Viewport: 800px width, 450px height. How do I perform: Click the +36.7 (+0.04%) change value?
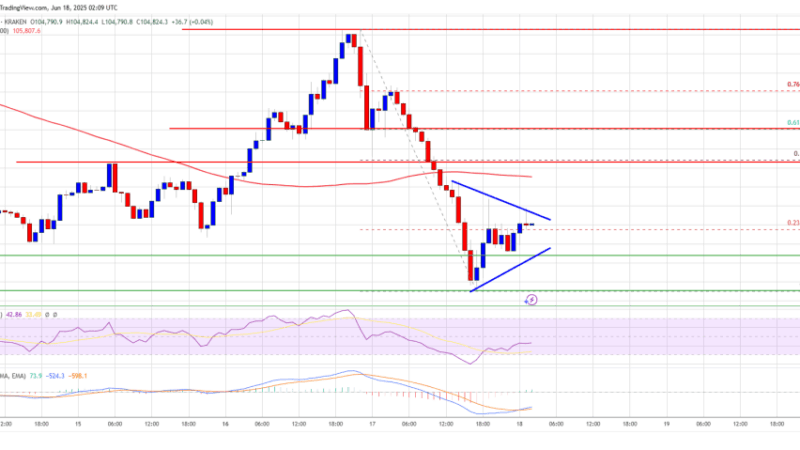coord(192,22)
